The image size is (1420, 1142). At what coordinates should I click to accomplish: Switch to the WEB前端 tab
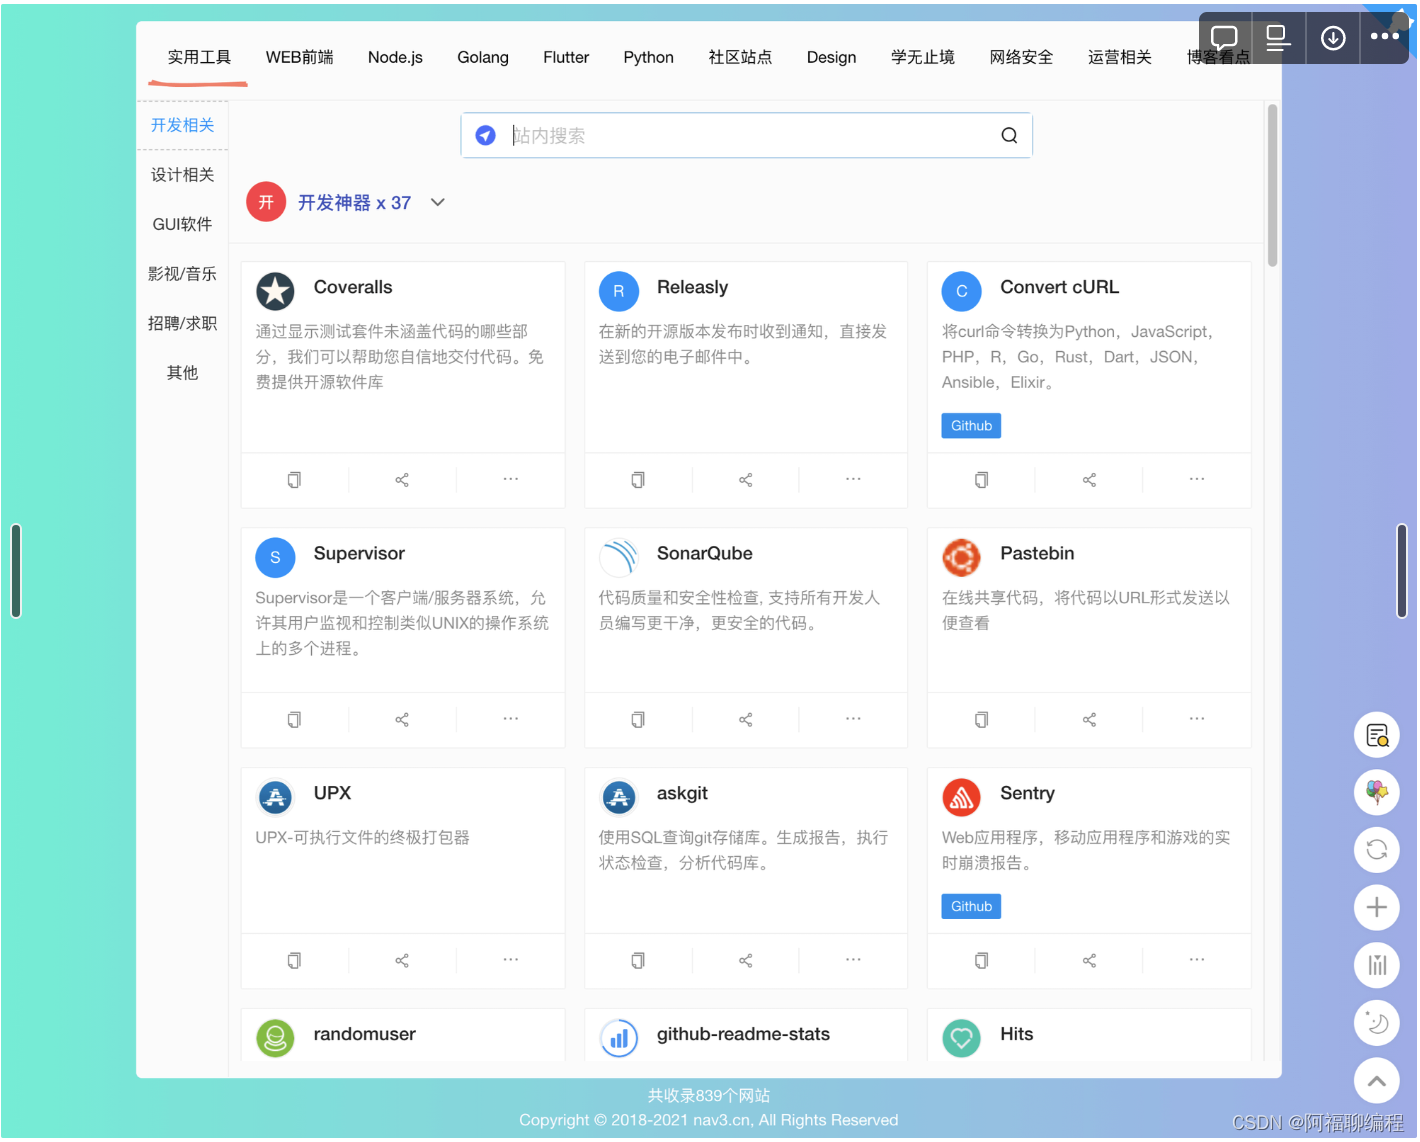[x=300, y=58]
